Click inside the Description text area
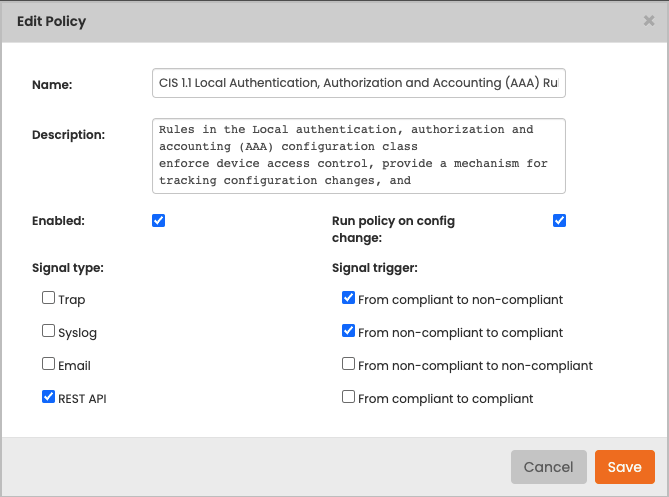Viewport: 669px width, 497px height. click(x=358, y=156)
